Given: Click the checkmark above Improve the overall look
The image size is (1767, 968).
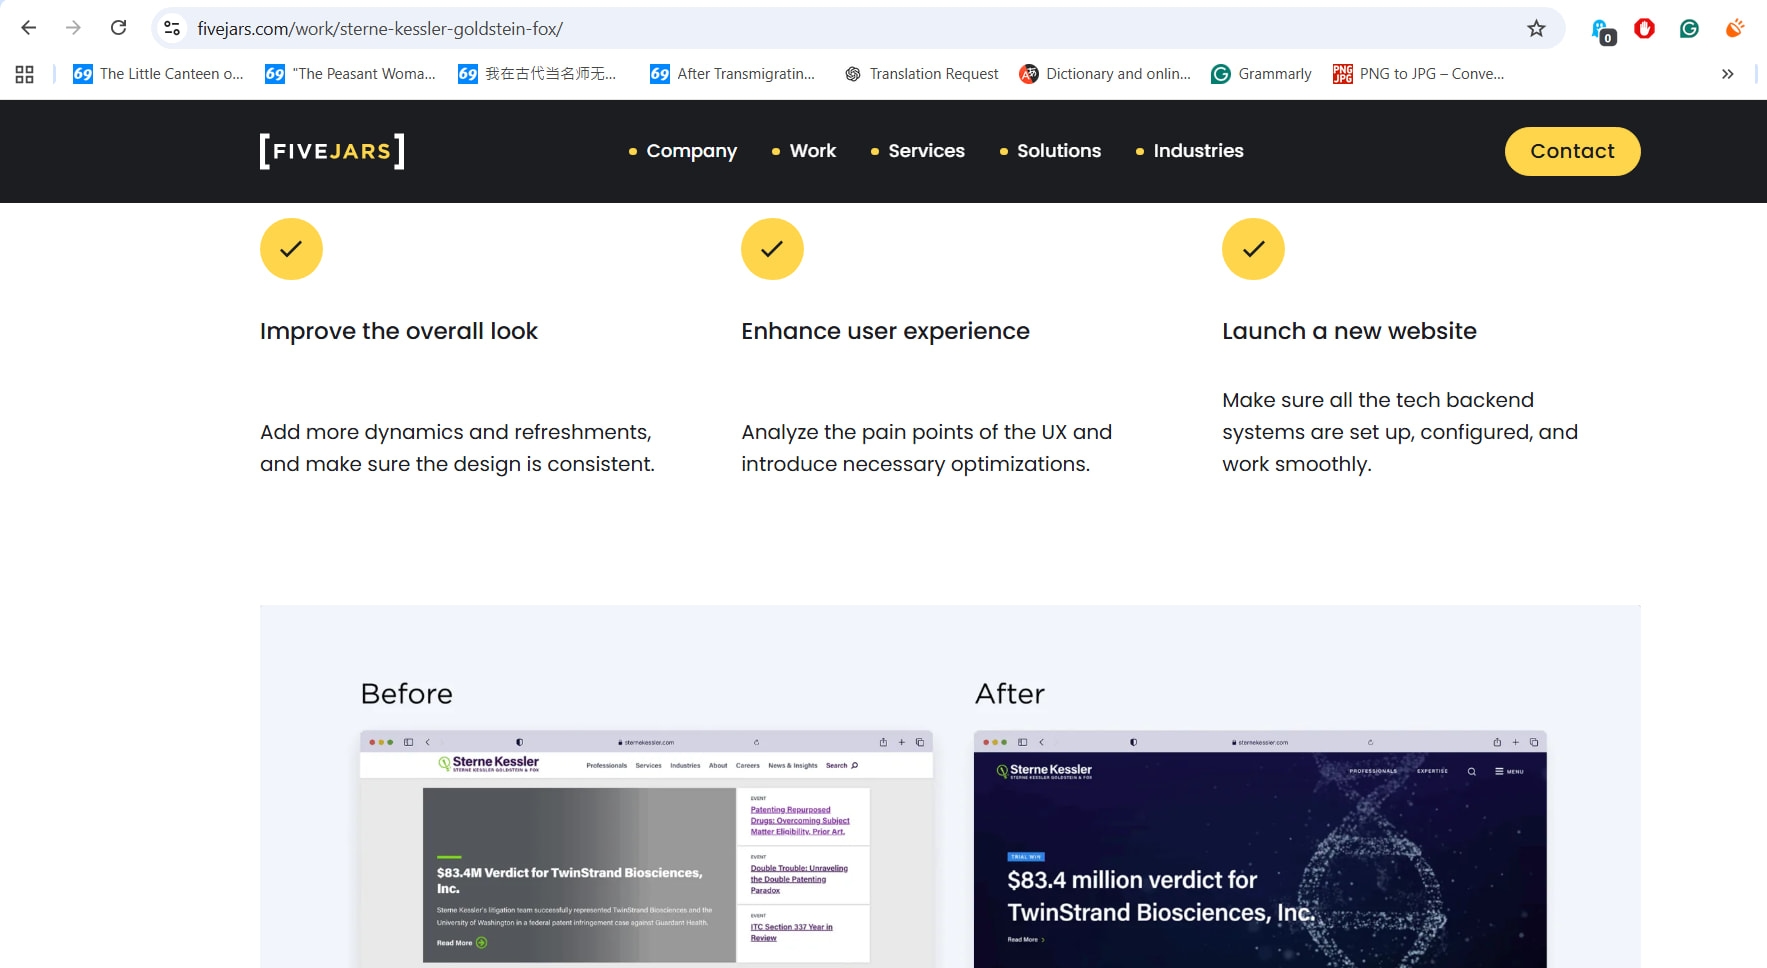Looking at the screenshot, I should 291,249.
